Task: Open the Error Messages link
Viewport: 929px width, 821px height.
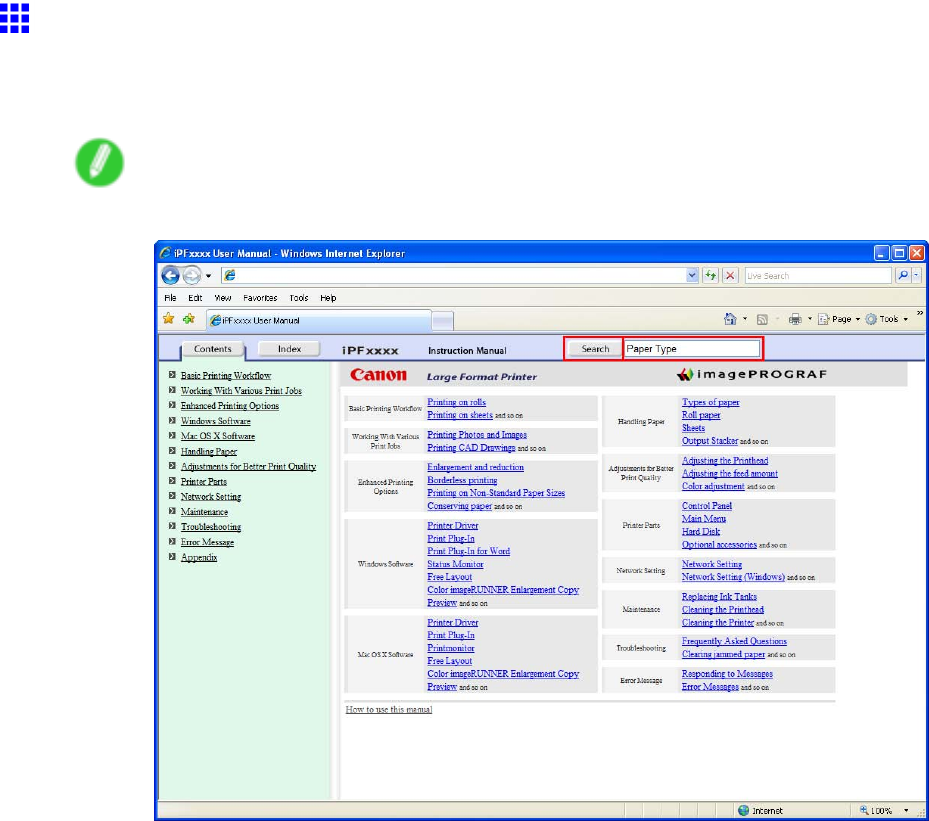Action: click(710, 687)
